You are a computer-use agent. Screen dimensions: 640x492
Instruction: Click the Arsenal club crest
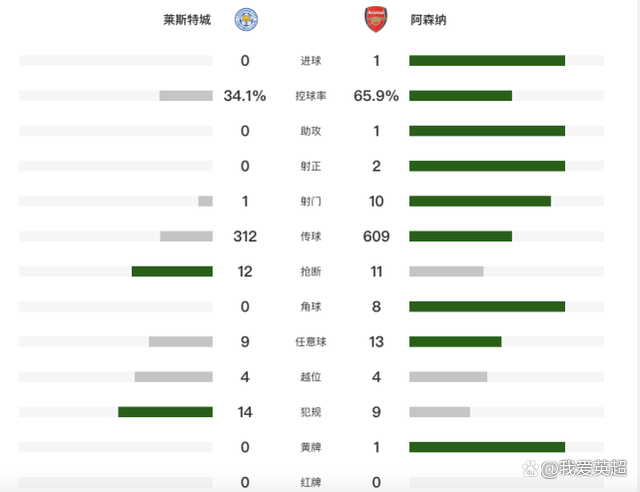376,19
